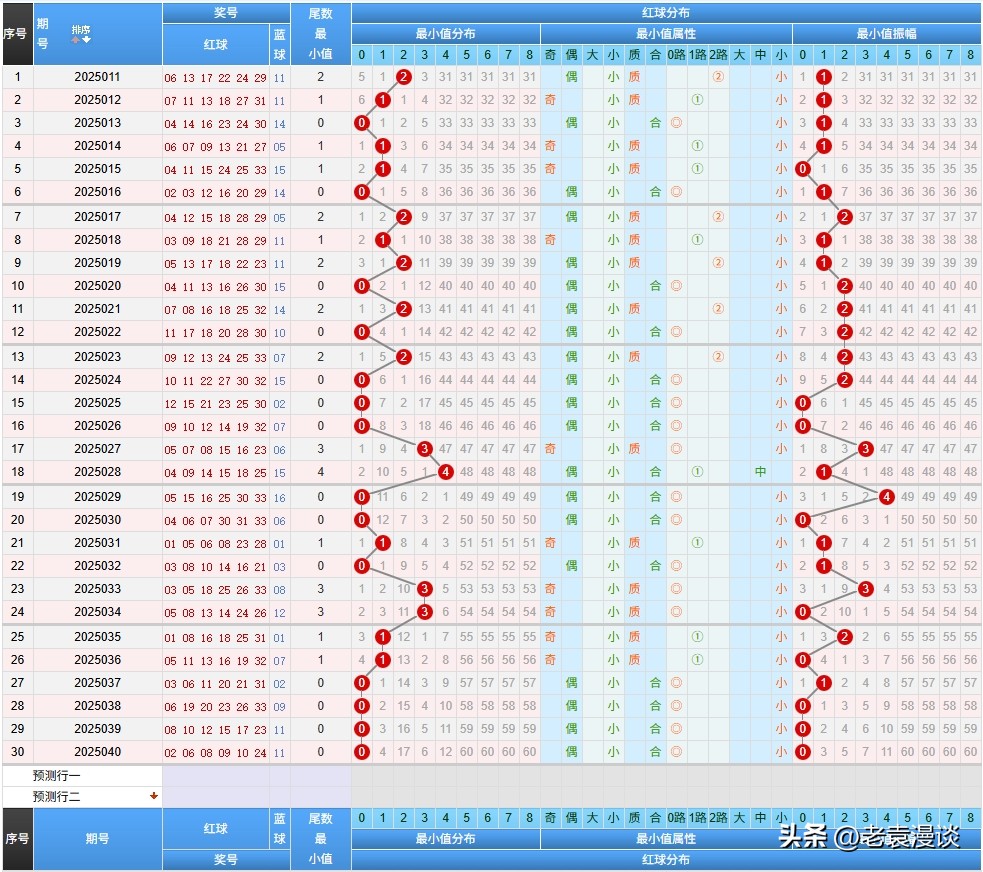Select the top 红球分布 header
The height and width of the screenshot is (872, 983).
tap(665, 13)
